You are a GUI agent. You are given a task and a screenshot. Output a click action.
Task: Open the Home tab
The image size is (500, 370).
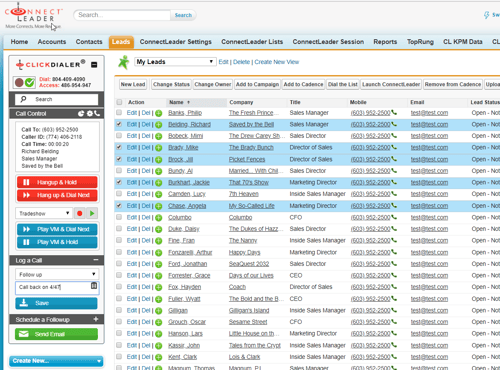click(x=19, y=42)
